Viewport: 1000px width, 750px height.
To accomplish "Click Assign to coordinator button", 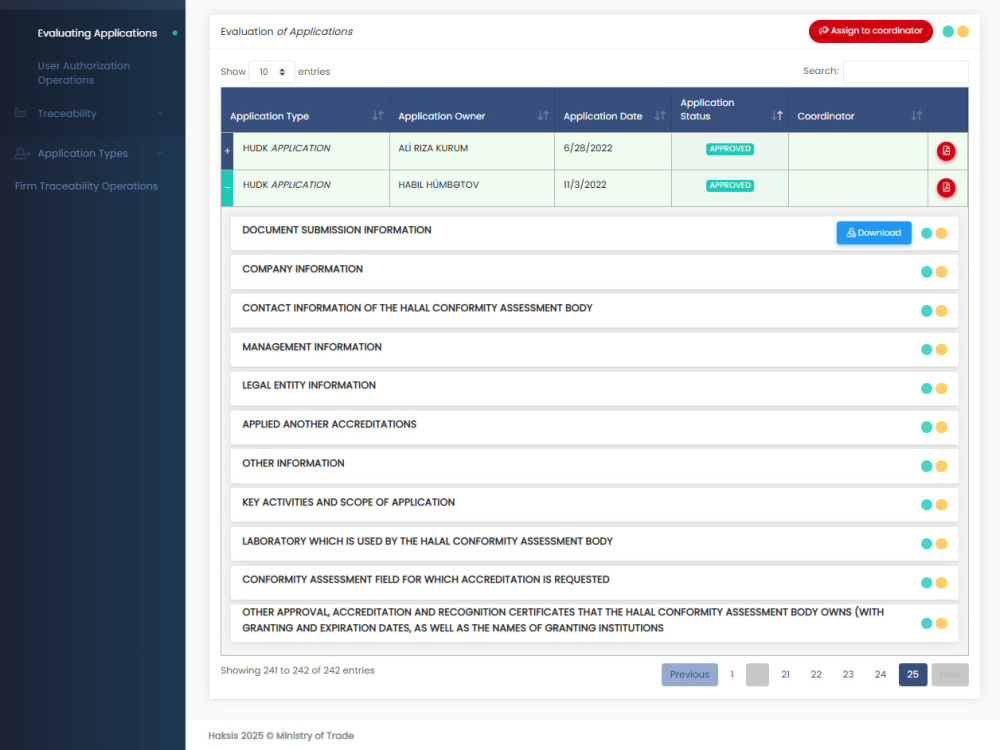I will (x=871, y=31).
